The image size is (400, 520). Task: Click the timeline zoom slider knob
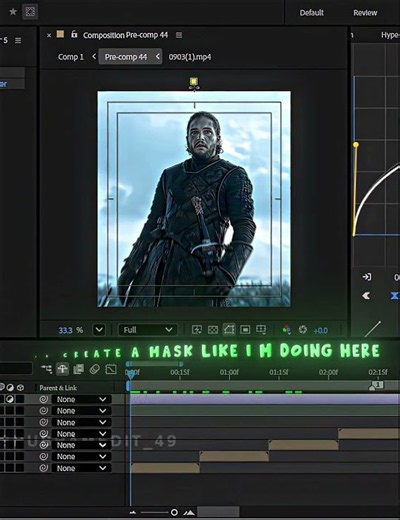point(174,512)
